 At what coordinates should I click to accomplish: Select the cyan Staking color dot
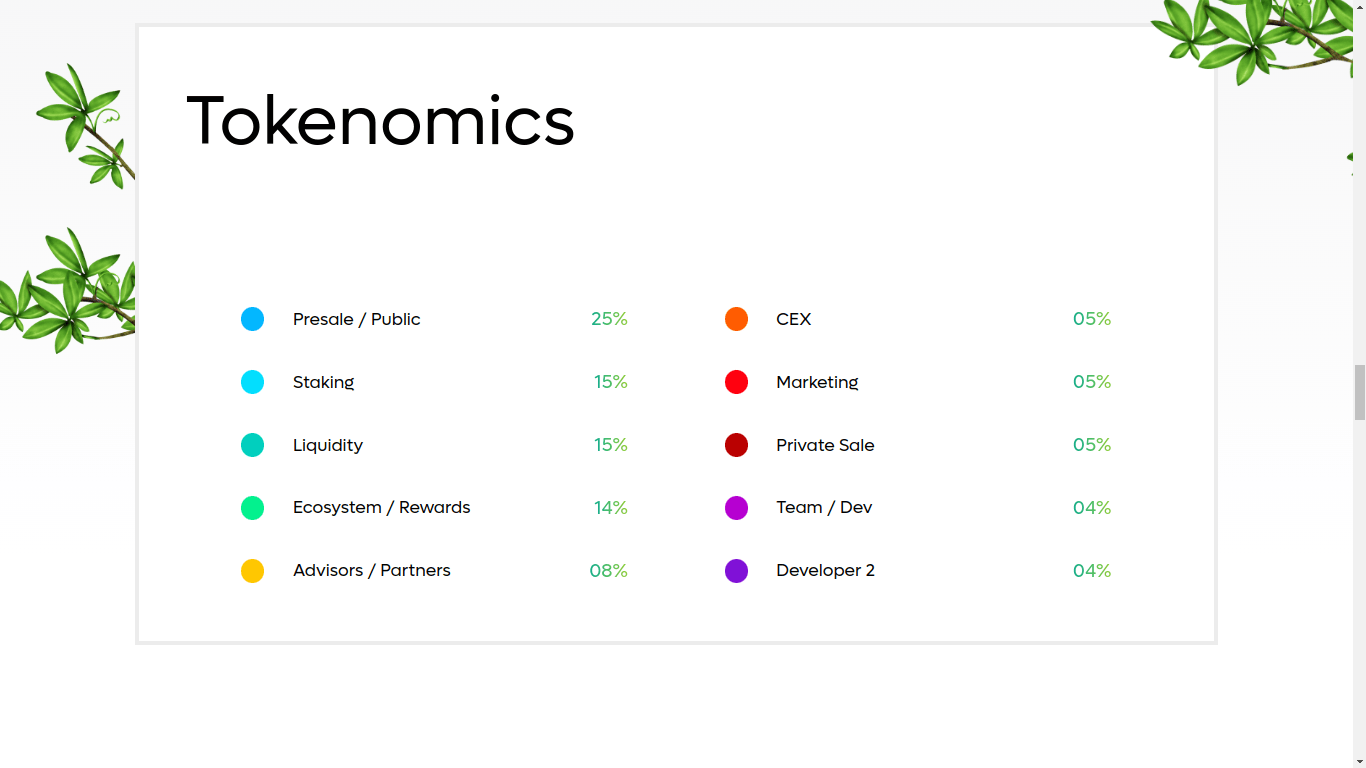[252, 382]
